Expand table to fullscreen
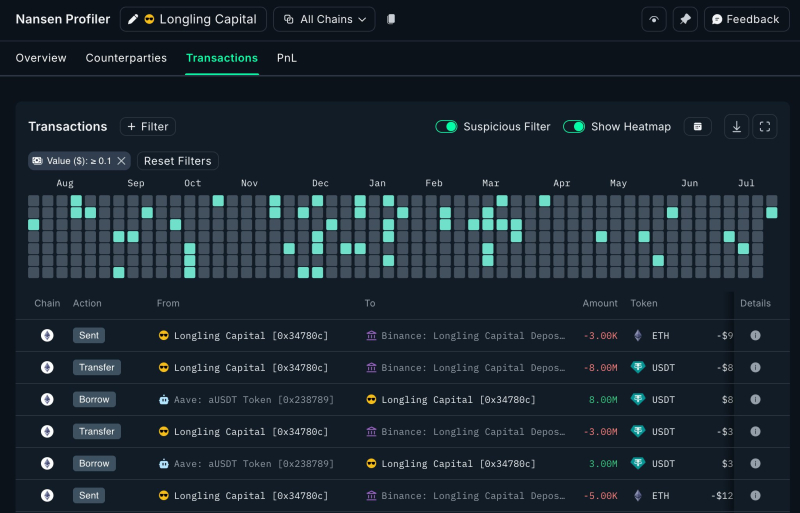This screenshot has height=513, width=800. point(764,127)
